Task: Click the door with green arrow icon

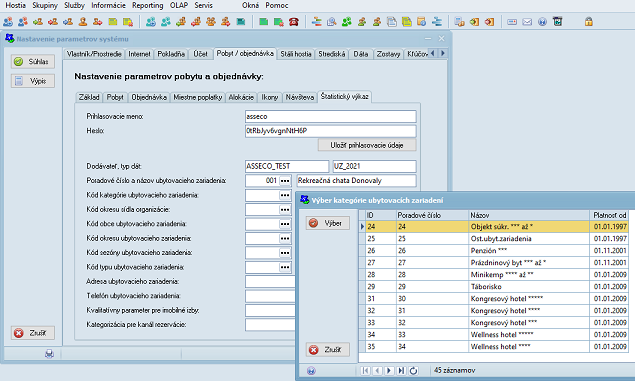Action: [474, 22]
